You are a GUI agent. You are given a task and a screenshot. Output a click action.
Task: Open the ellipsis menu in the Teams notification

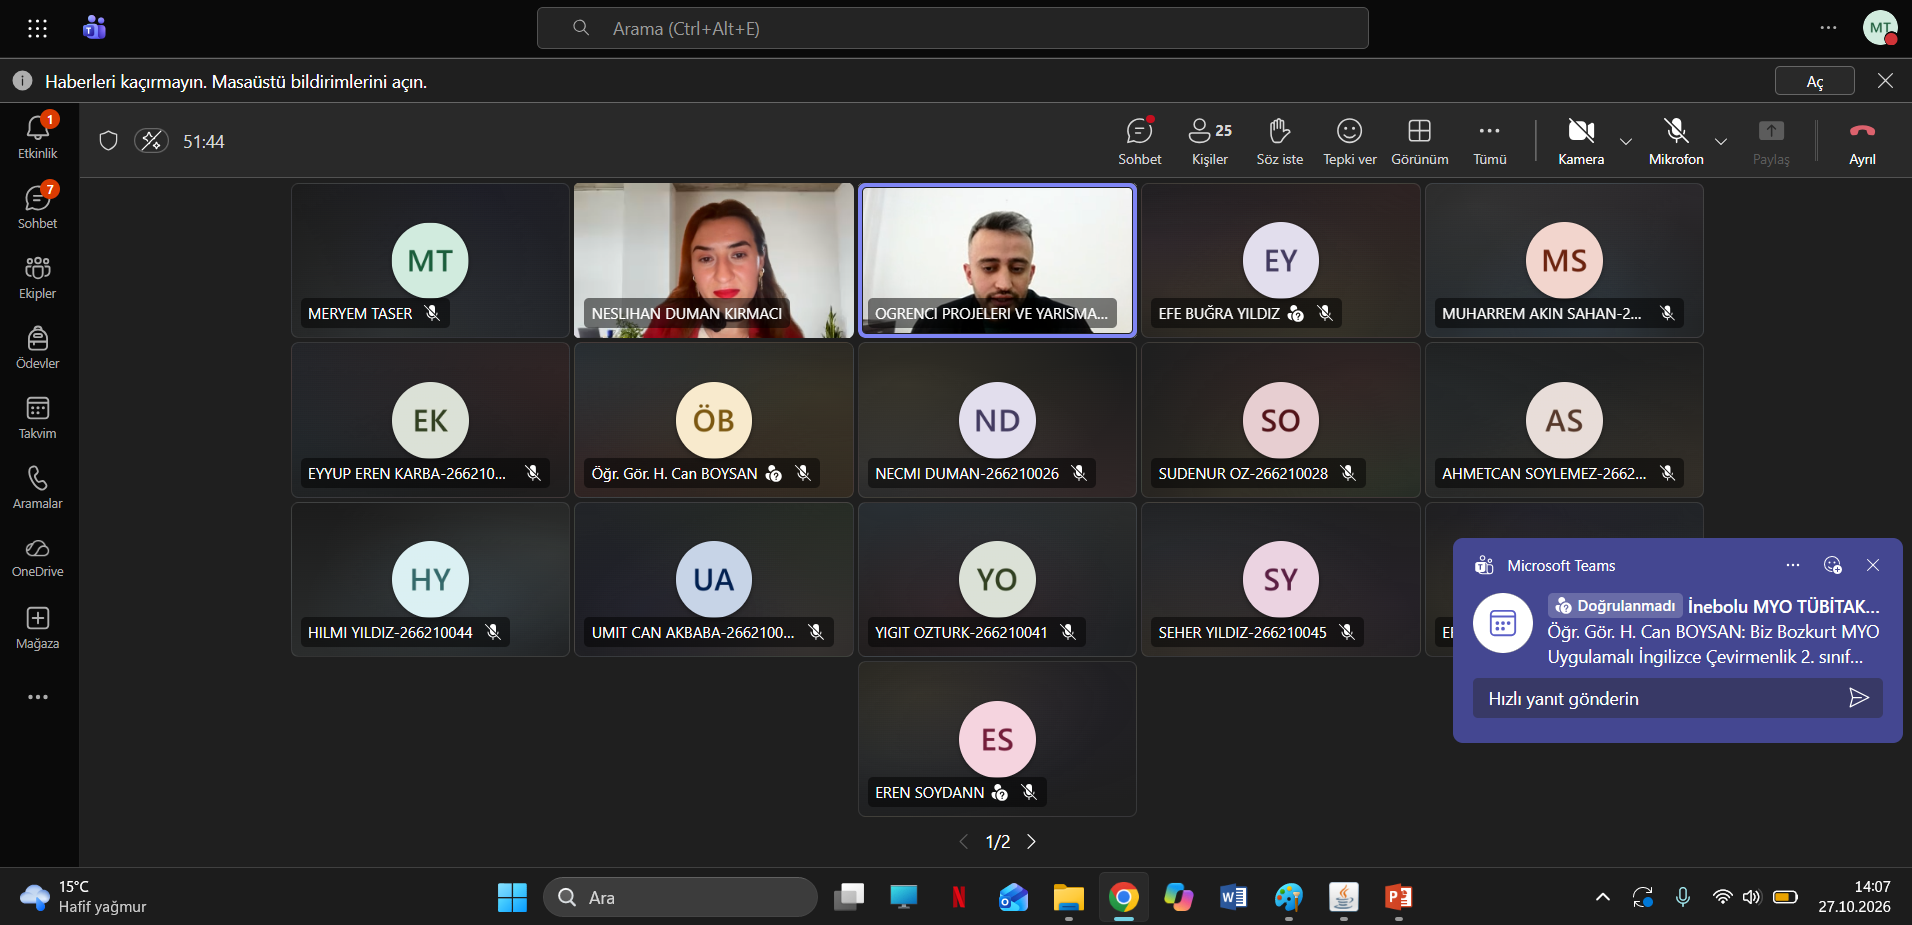(1793, 566)
